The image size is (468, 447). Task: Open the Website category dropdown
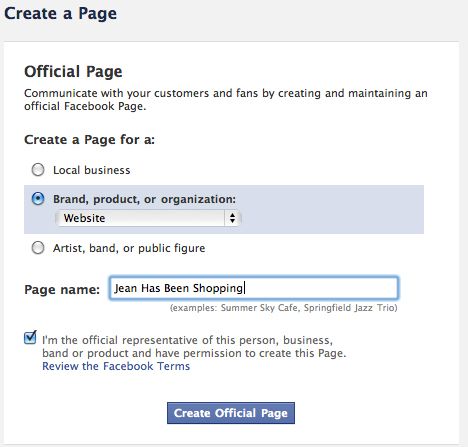pos(148,218)
